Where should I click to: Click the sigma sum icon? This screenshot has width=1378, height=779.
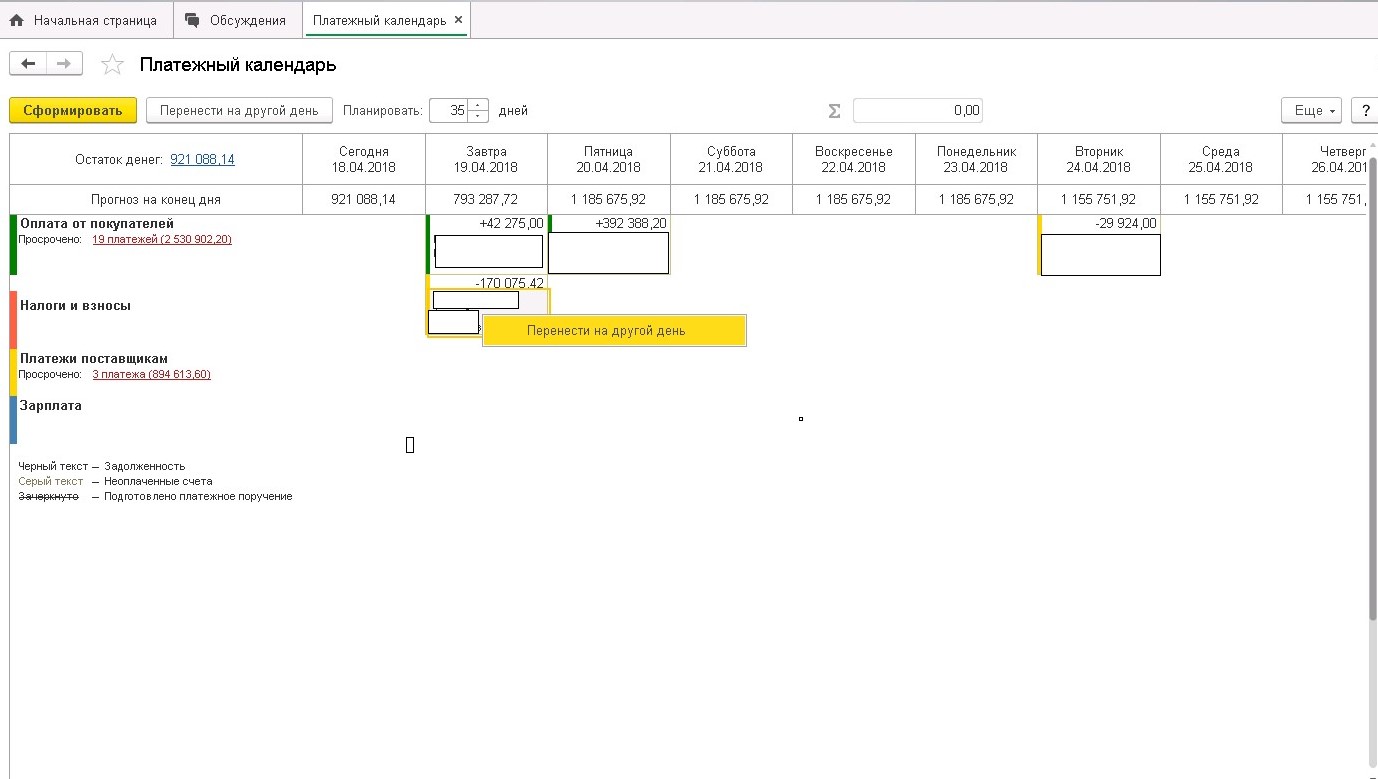coord(834,111)
